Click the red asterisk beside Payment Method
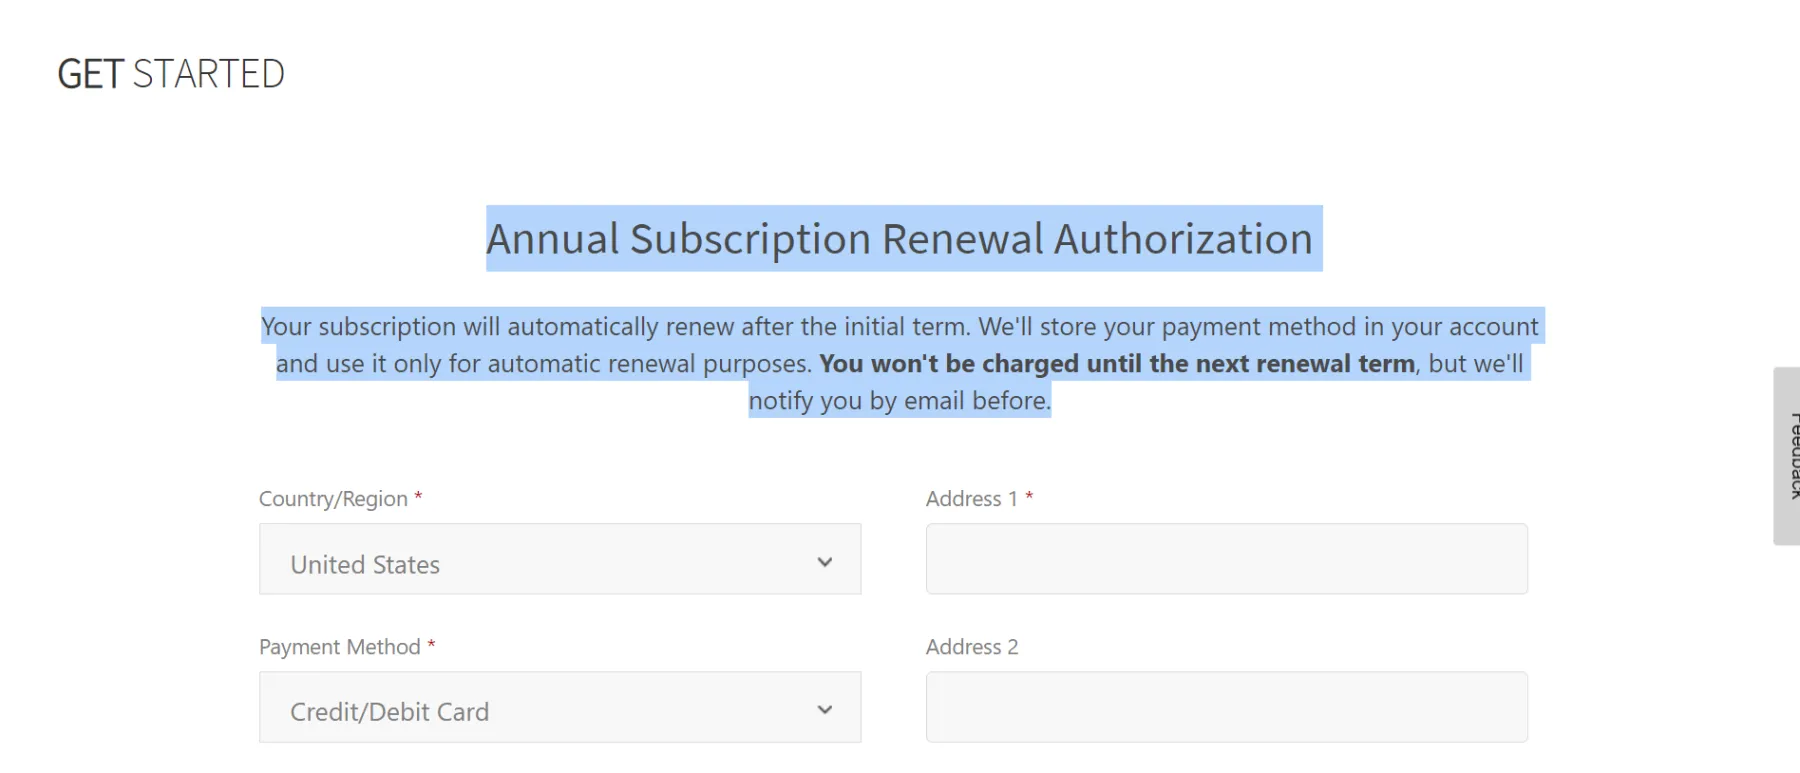The height and width of the screenshot is (773, 1800). (431, 645)
